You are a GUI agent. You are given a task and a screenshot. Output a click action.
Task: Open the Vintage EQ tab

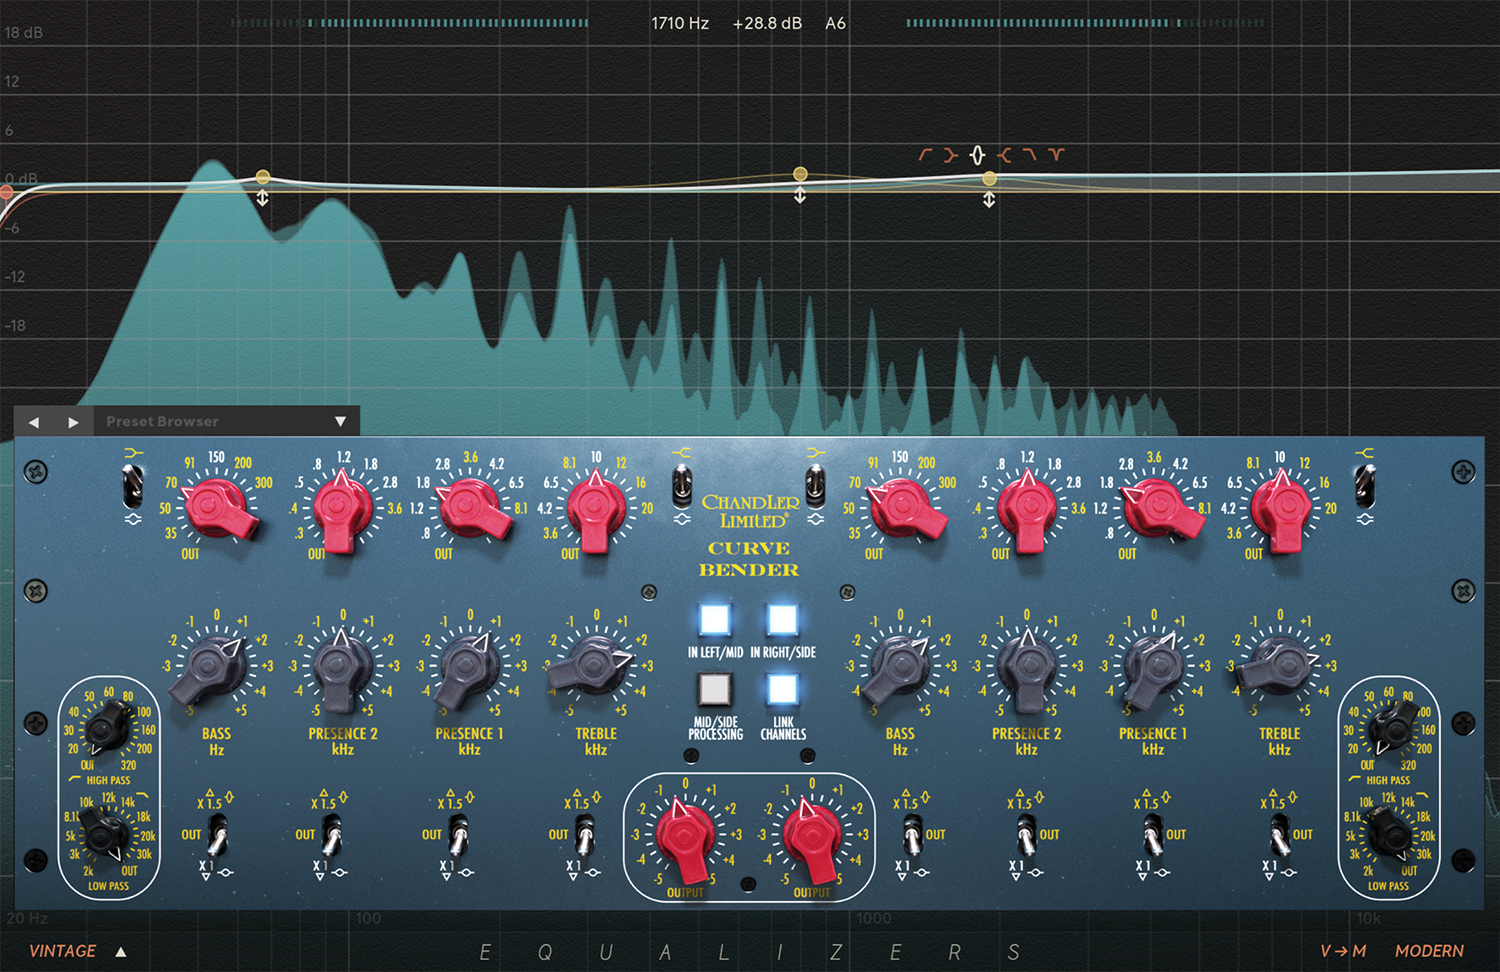pyautogui.click(x=62, y=952)
